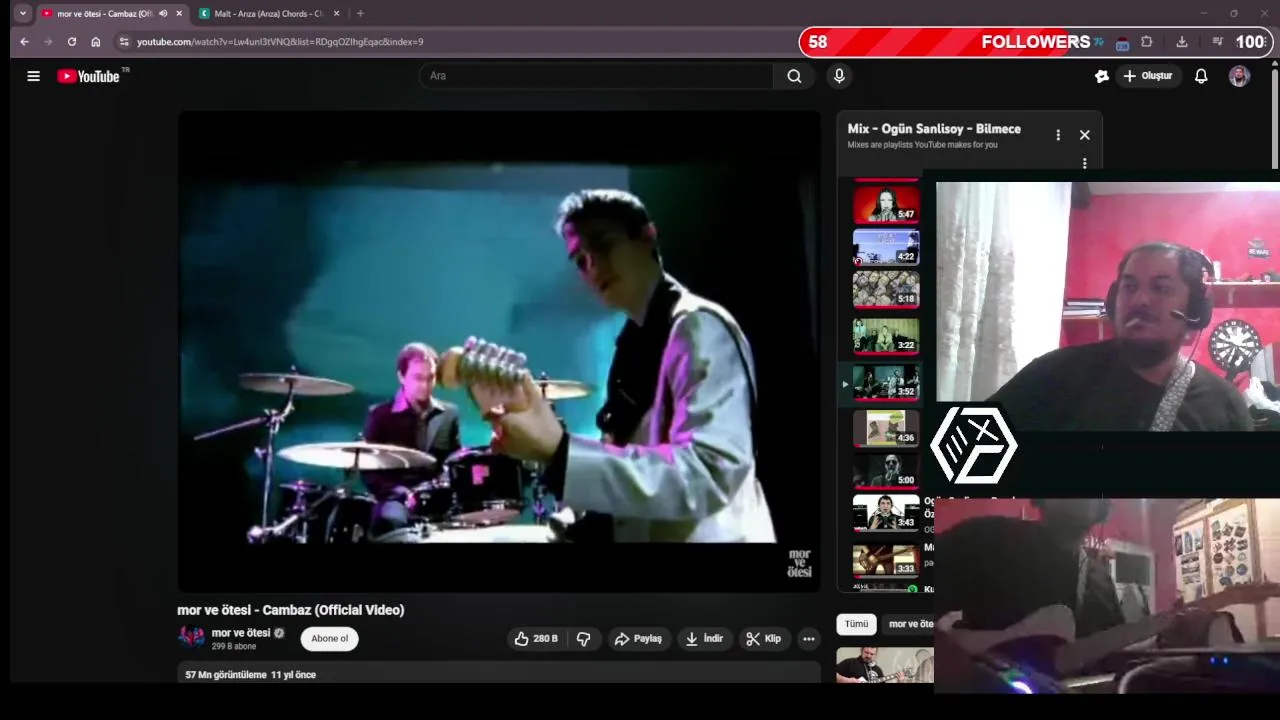Dislike the Cambaz video
Viewport: 1280px width, 720px height.
coord(584,639)
